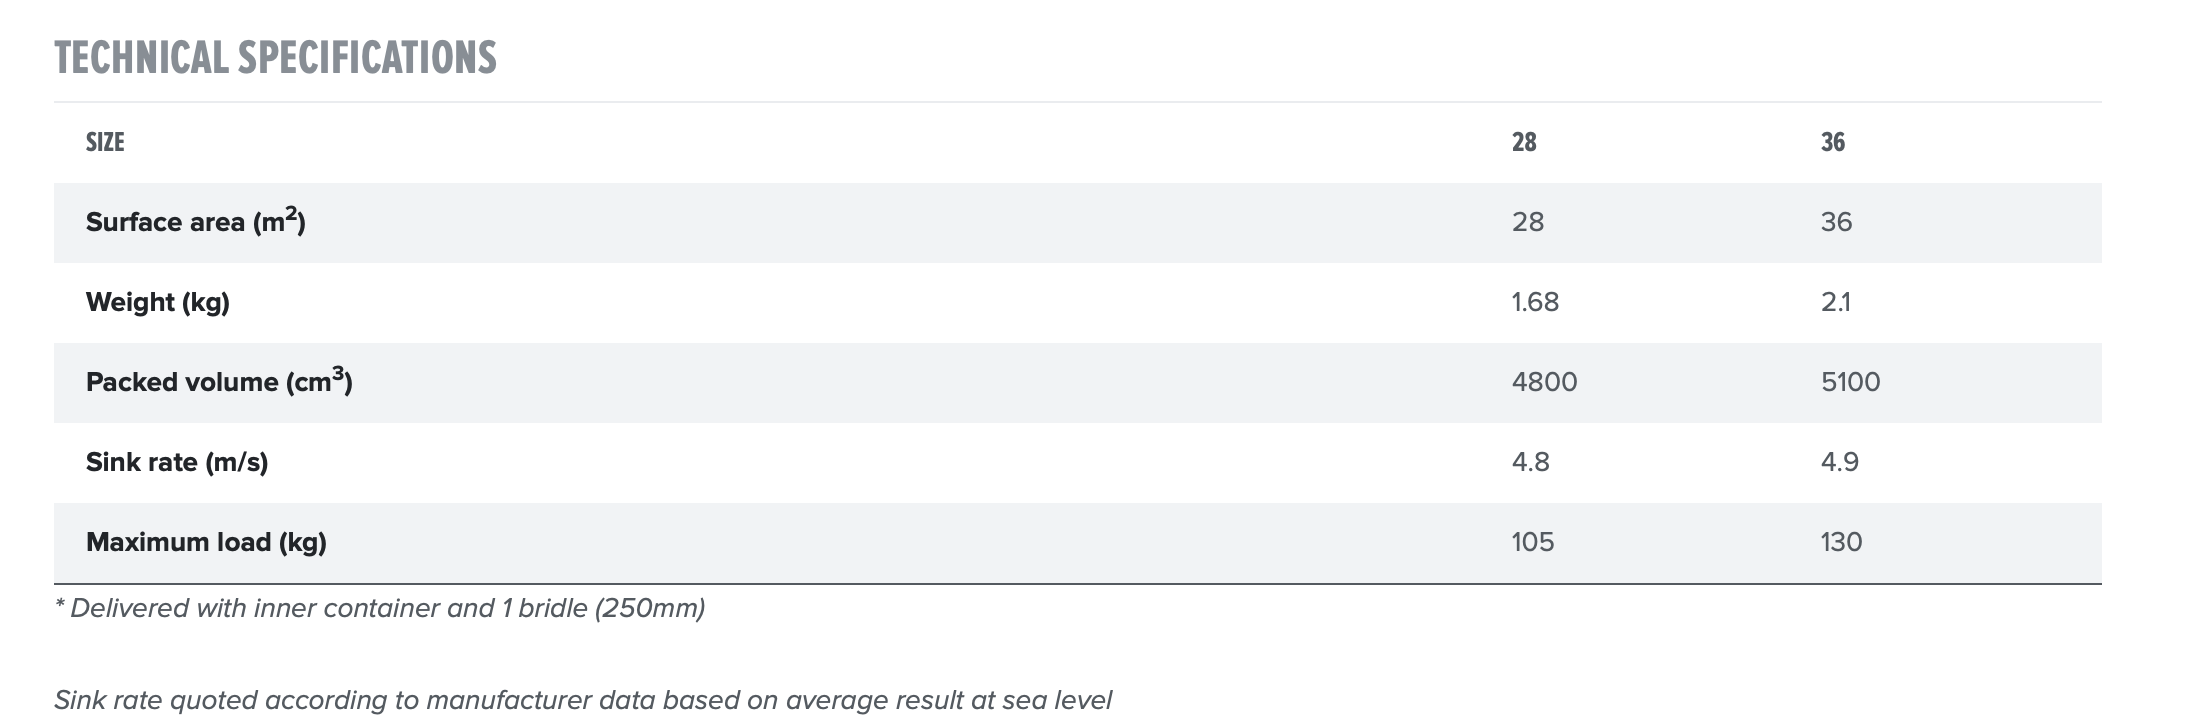Click the SIZE column header label

coord(105,142)
